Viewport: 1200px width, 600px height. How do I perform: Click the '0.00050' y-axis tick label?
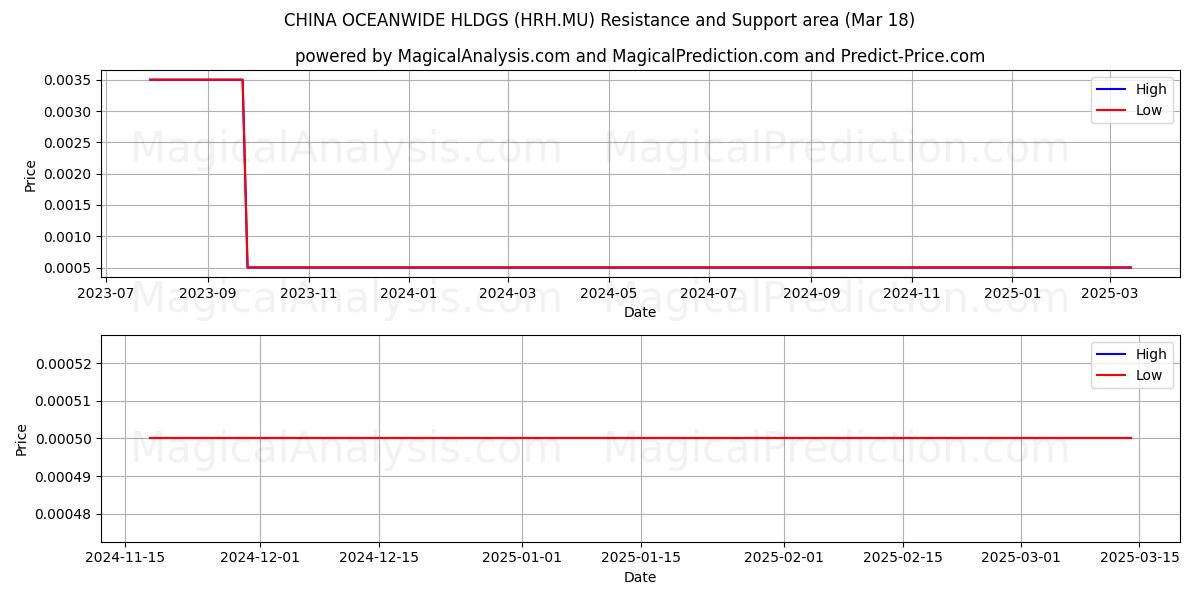point(62,439)
